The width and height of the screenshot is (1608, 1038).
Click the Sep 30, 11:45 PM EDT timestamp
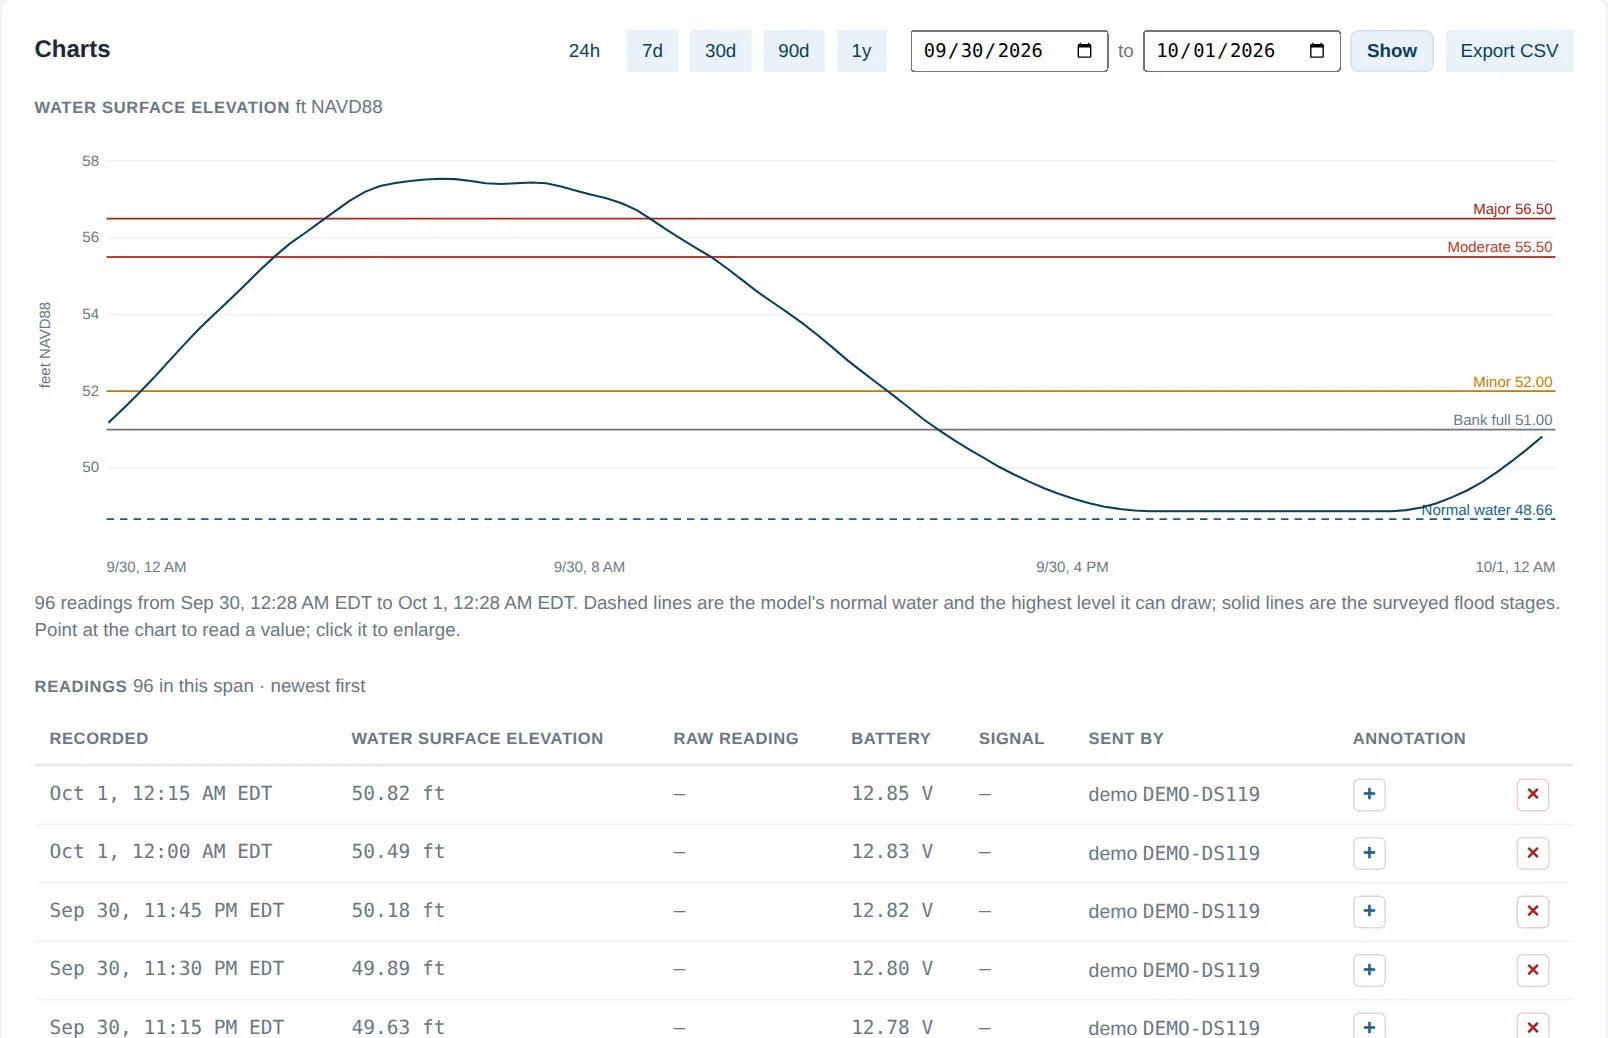167,911
